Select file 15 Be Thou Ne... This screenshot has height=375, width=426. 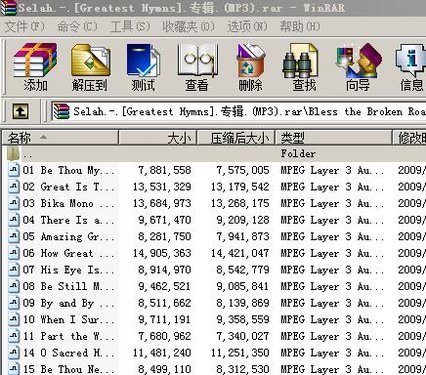coord(69,369)
